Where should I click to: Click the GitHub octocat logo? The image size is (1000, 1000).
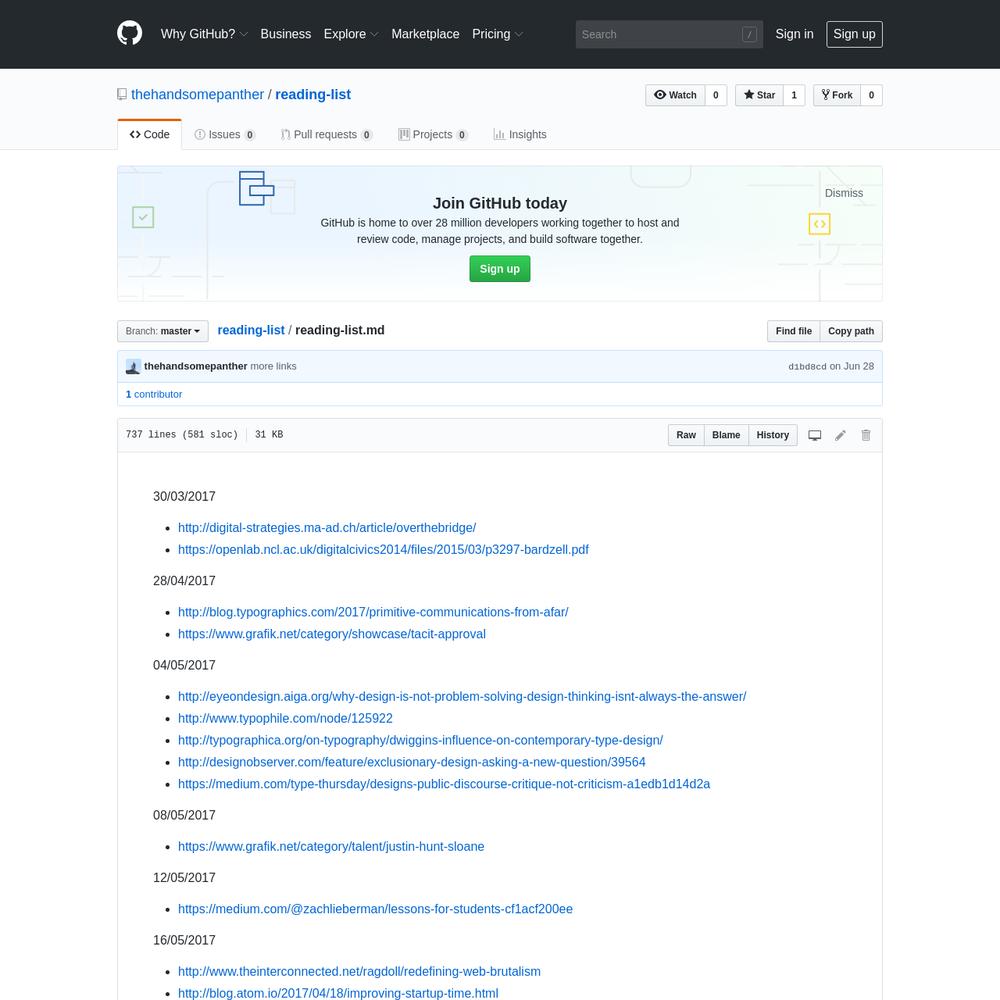(x=129, y=33)
